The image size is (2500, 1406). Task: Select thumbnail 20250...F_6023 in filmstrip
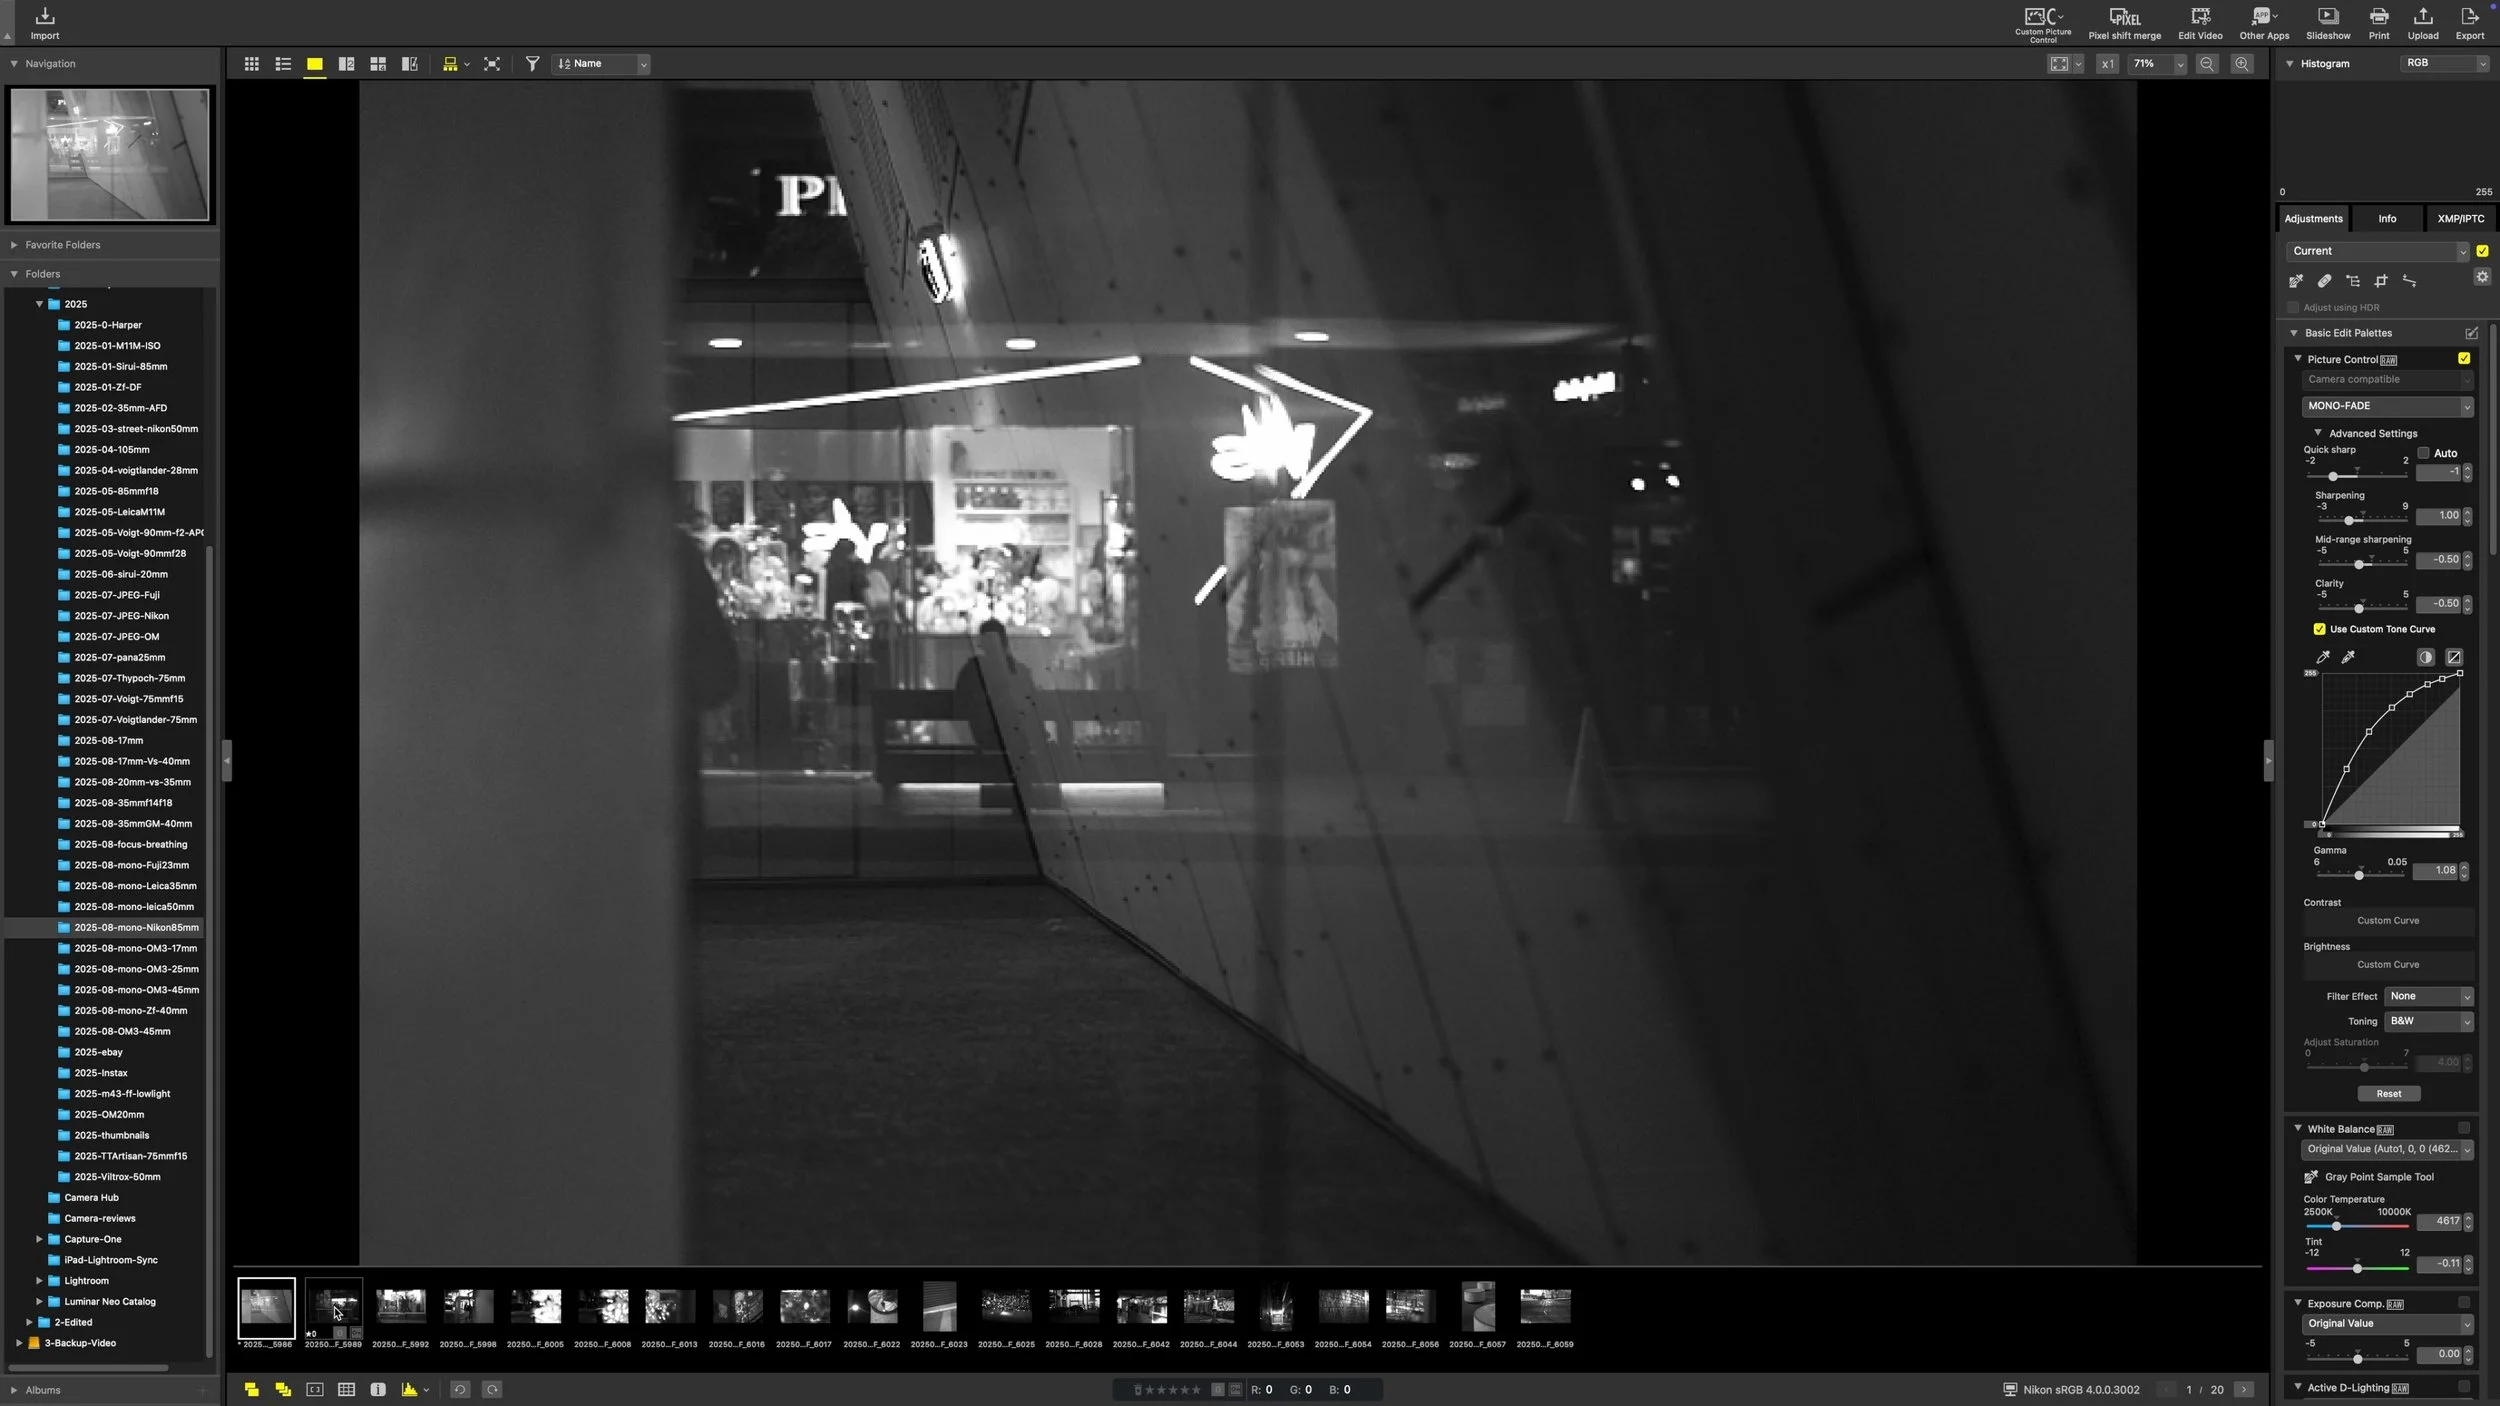pyautogui.click(x=939, y=1306)
